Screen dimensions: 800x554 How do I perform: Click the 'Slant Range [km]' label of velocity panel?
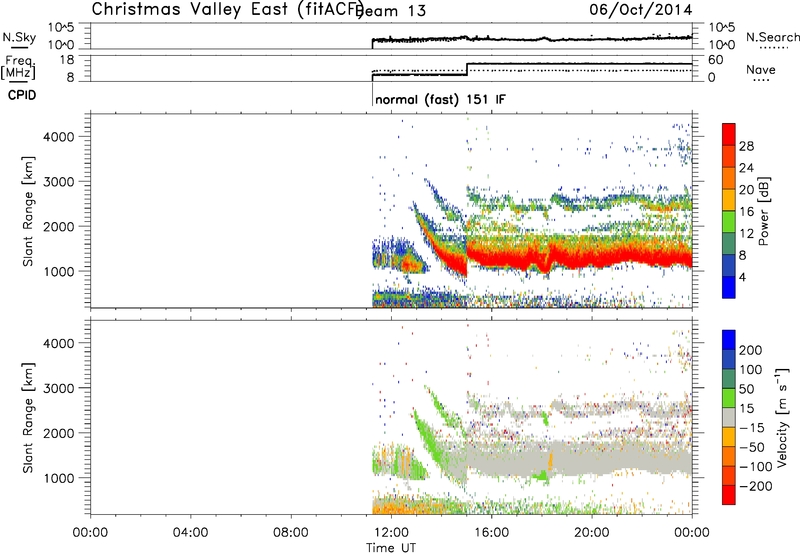pos(28,418)
